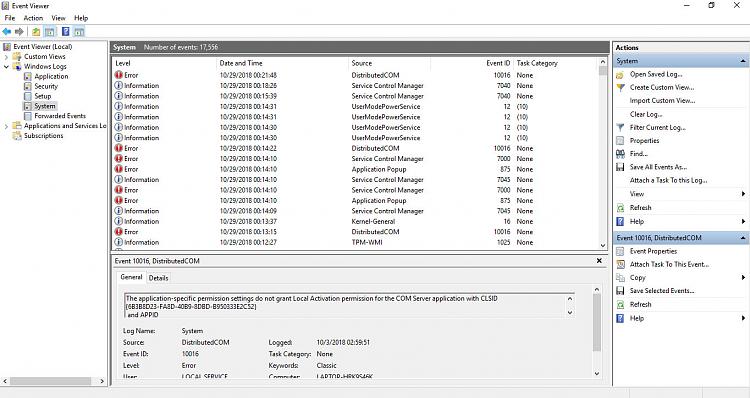Click the Help icon under System actions

[620, 221]
